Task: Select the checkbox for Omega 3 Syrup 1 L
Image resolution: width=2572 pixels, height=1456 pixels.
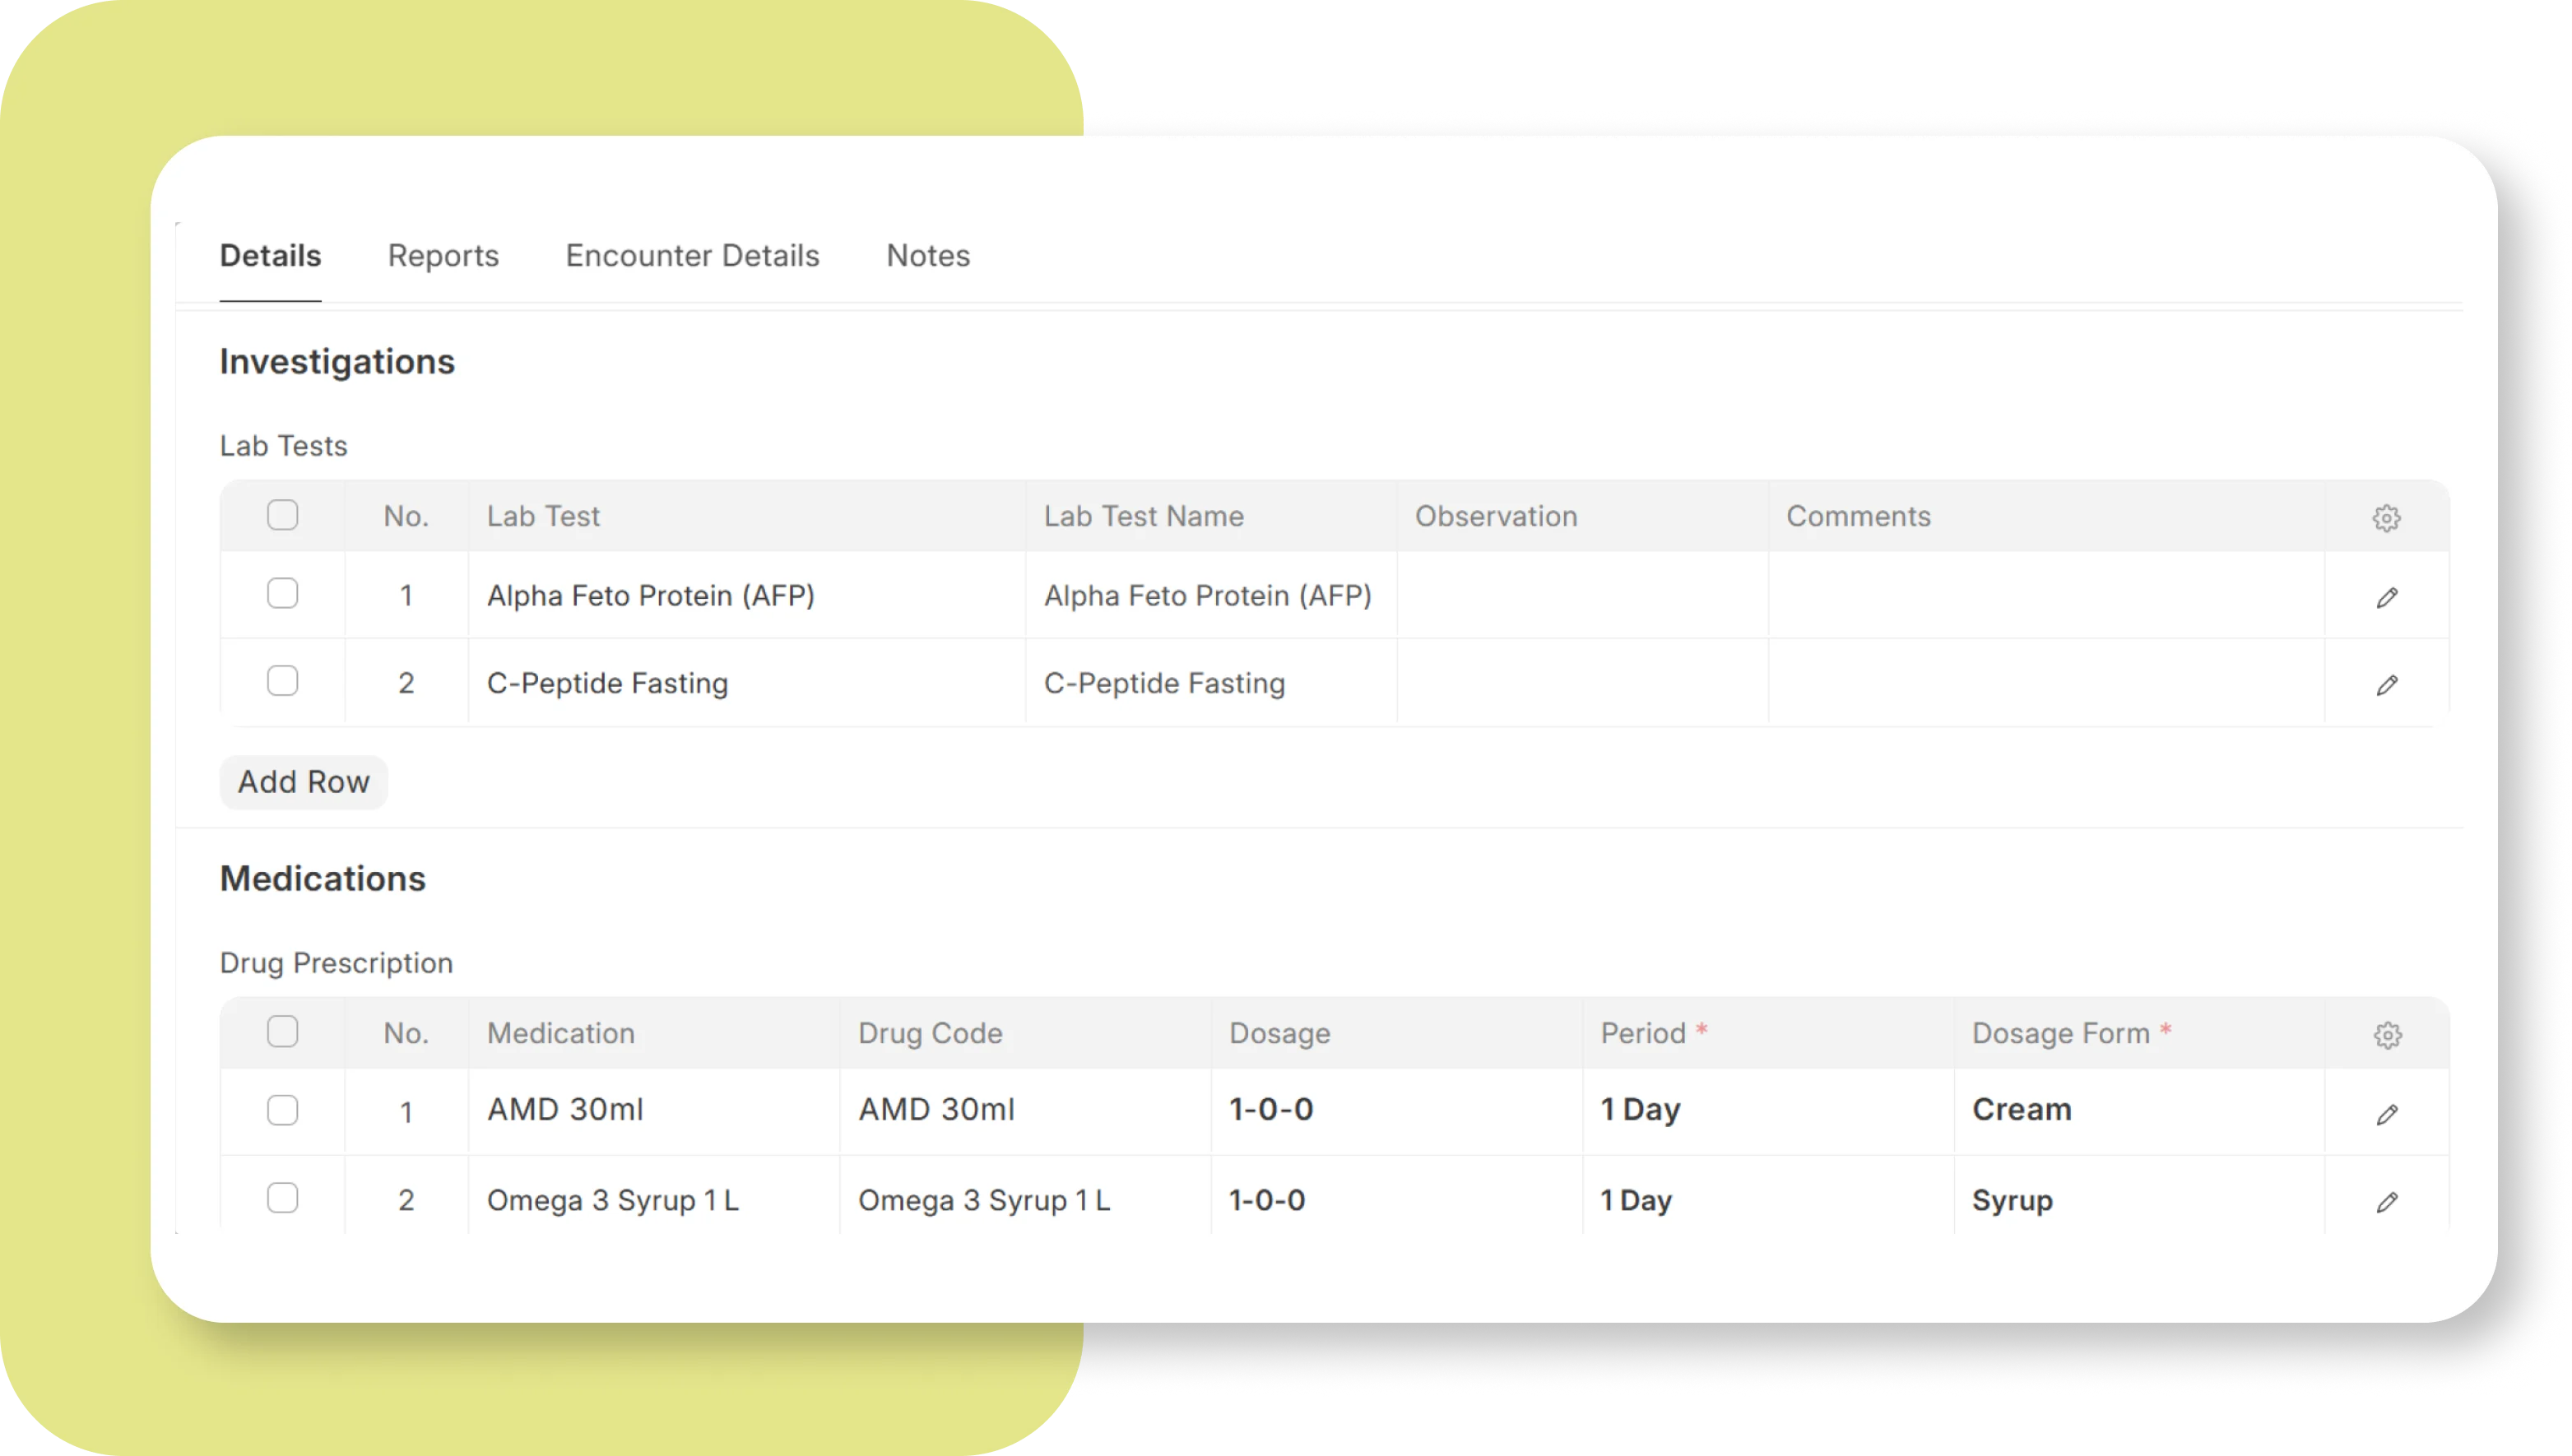Action: click(283, 1197)
